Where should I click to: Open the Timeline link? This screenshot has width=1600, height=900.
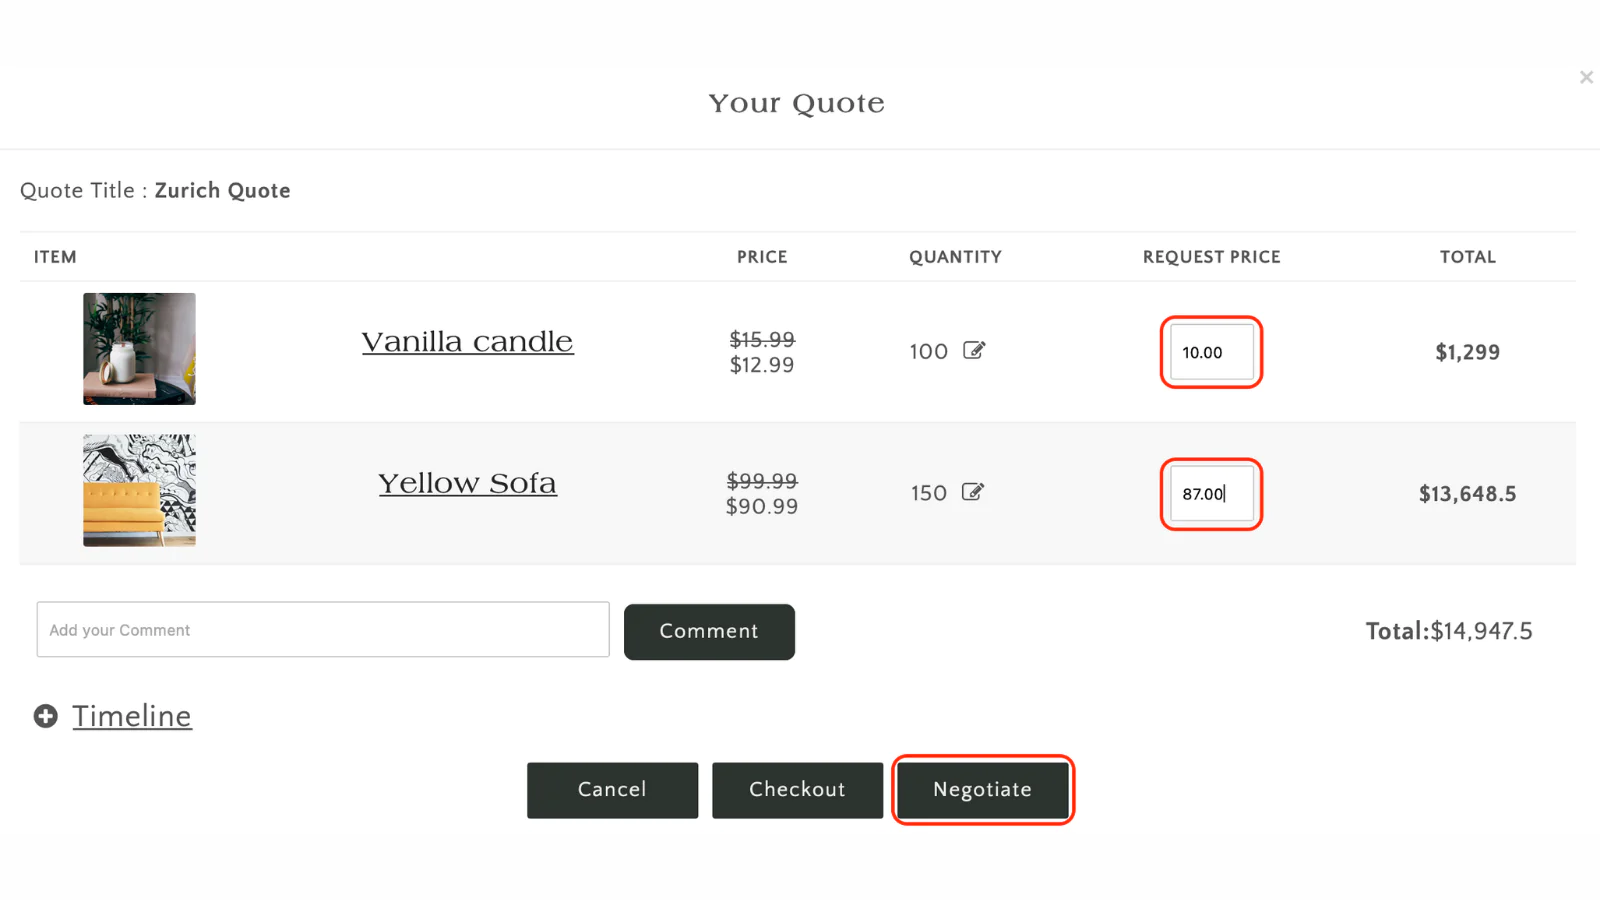click(x=132, y=716)
